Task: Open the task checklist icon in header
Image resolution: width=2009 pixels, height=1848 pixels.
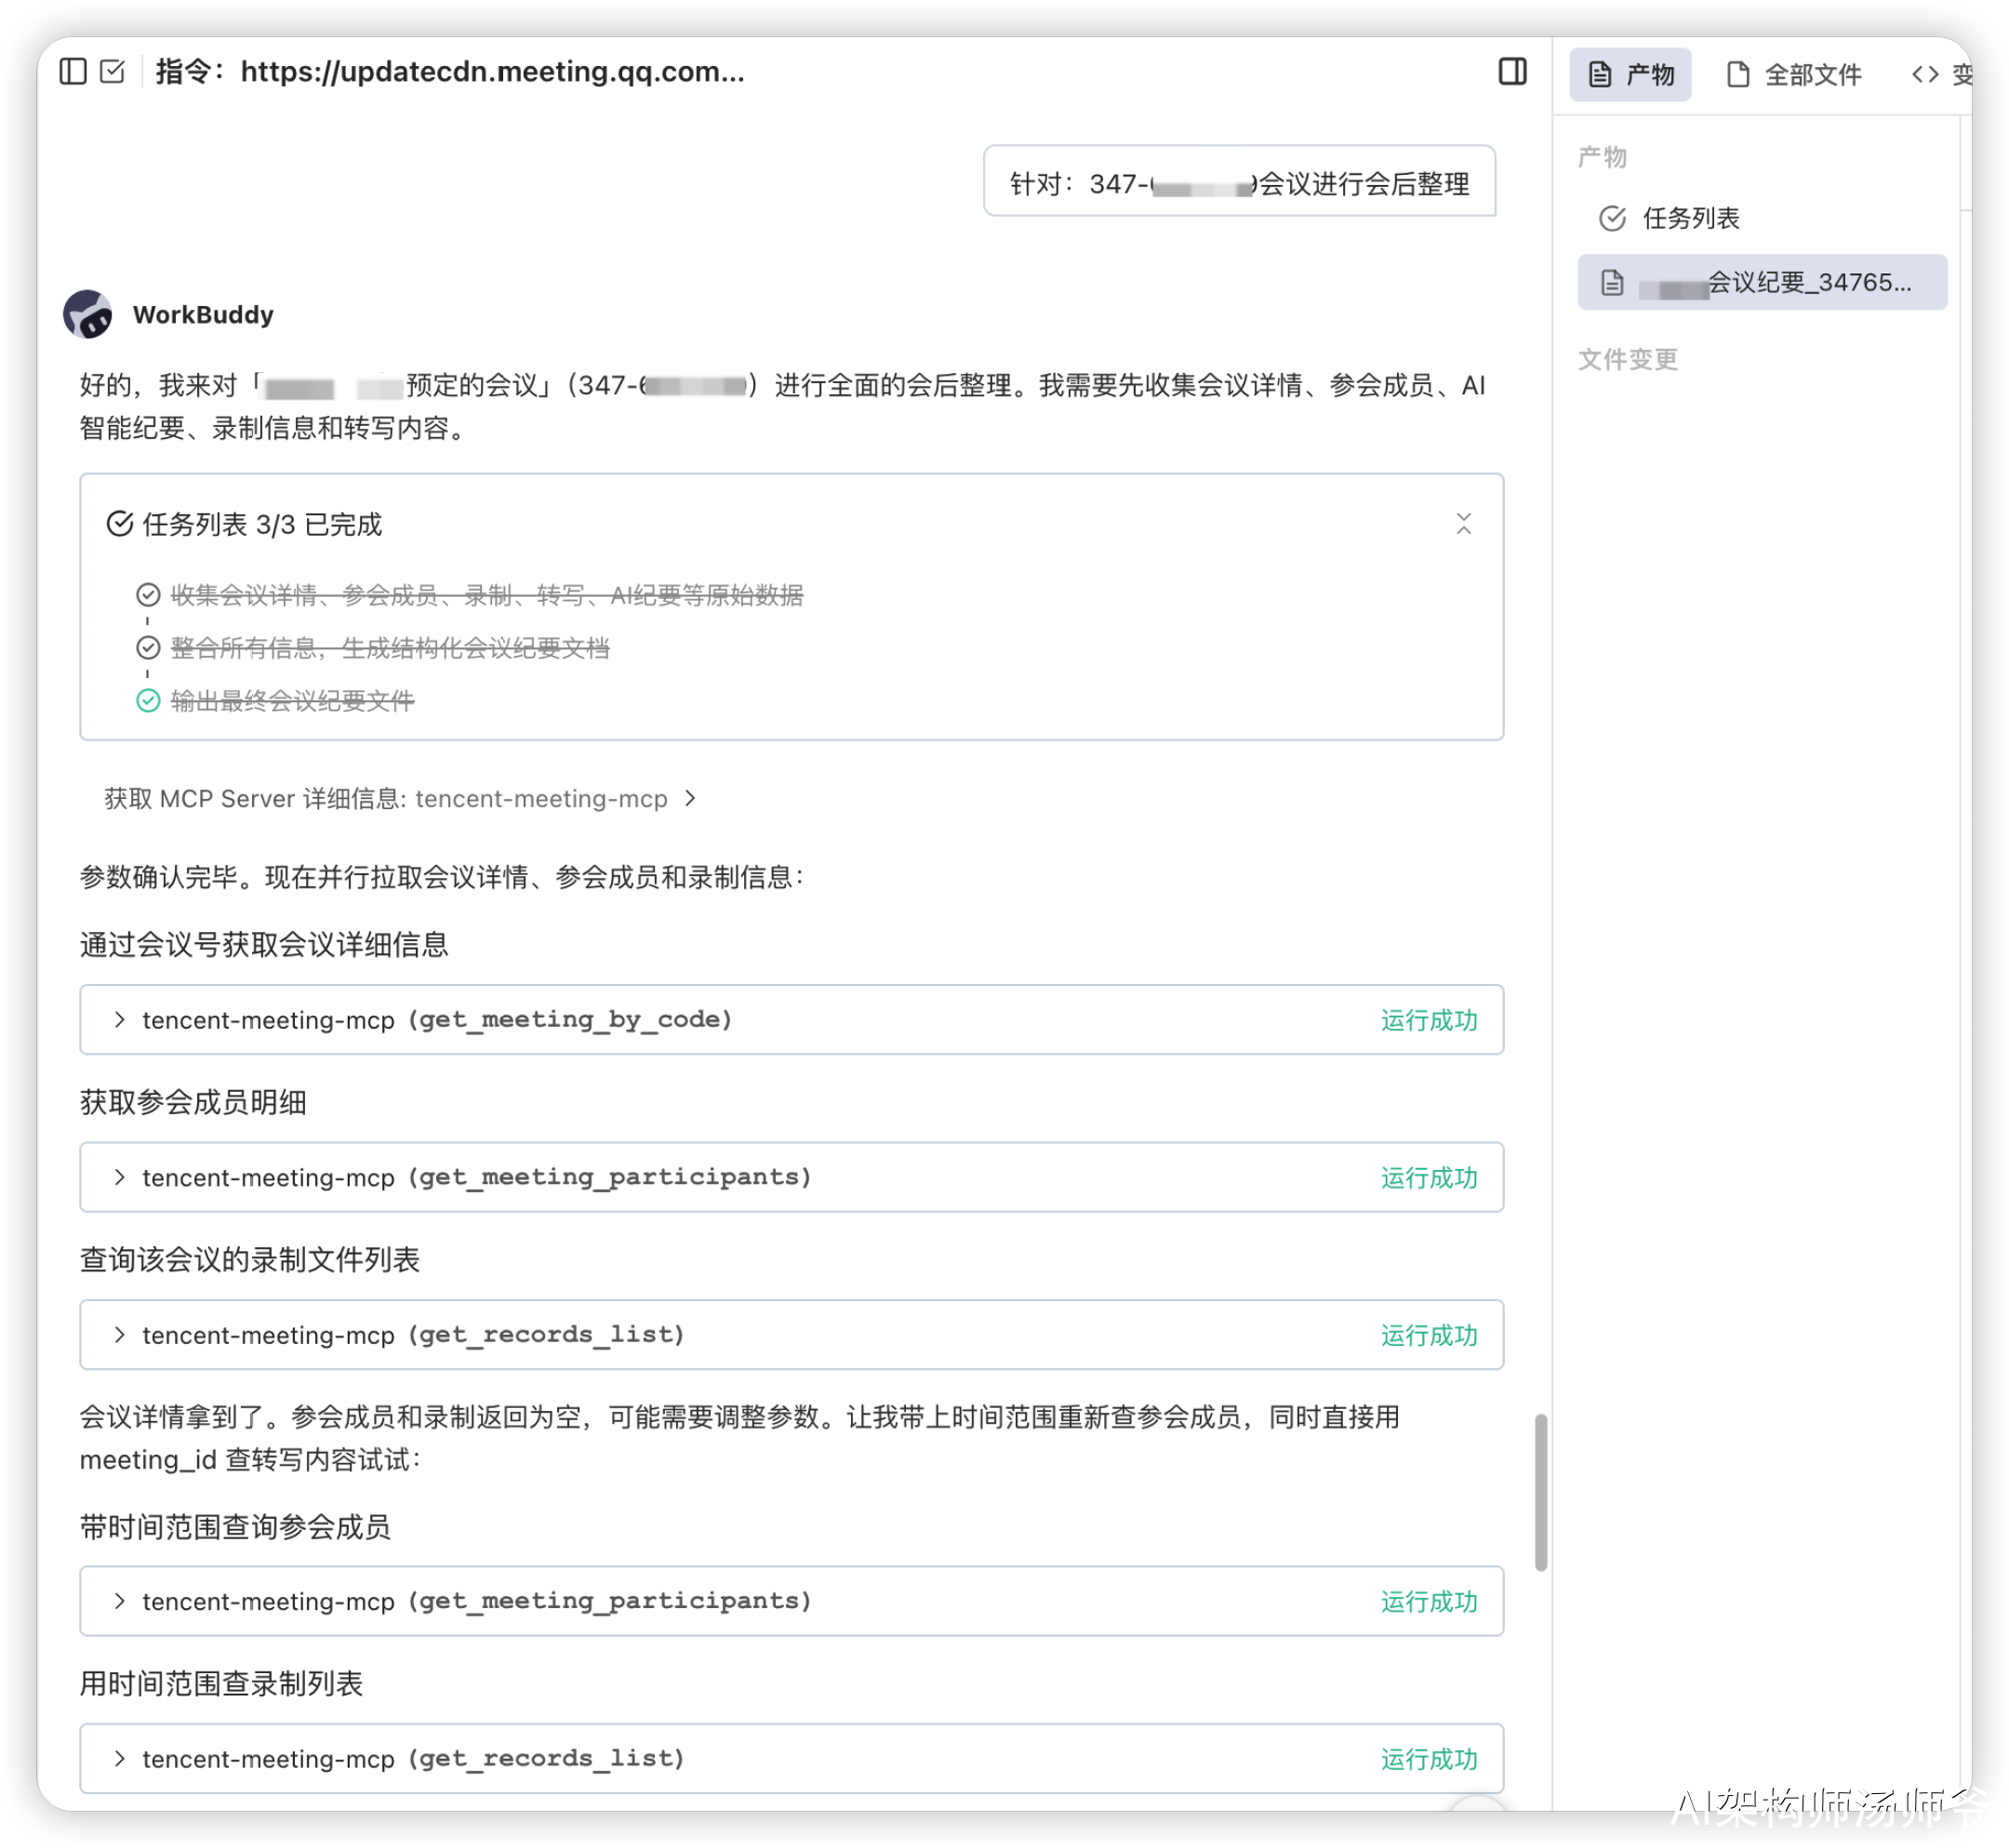Action: (113, 72)
